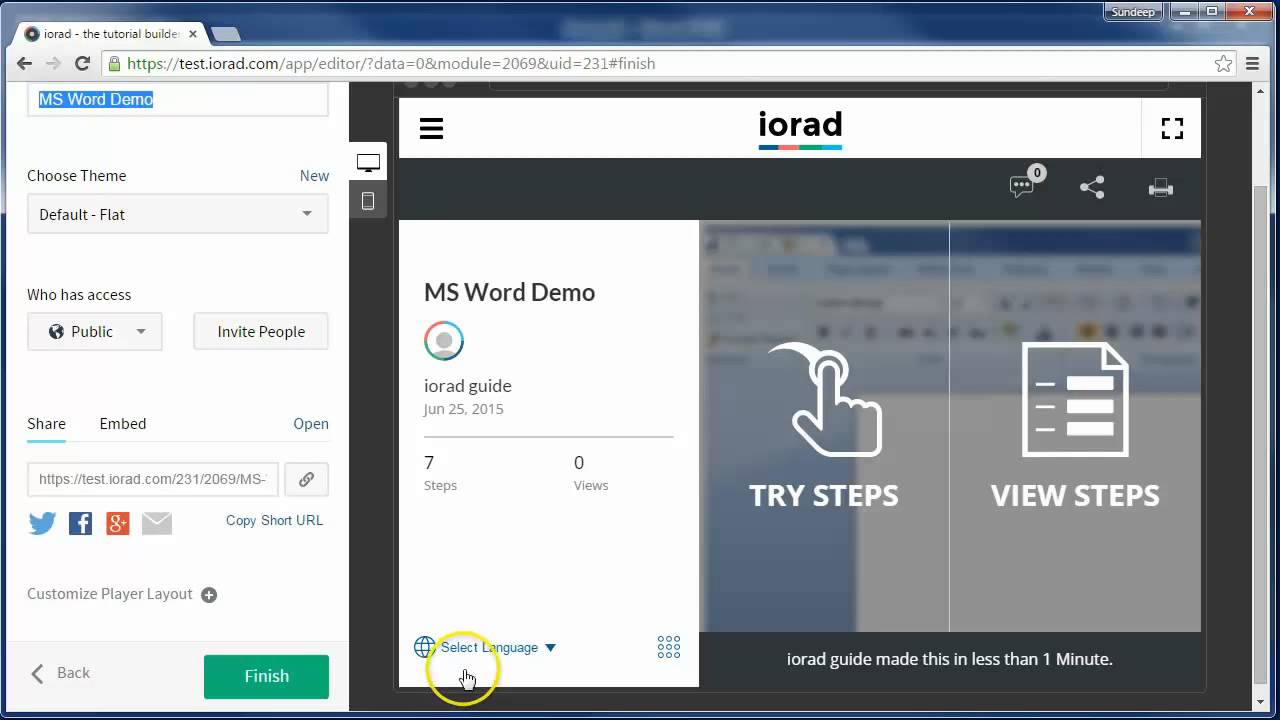Bookmark this page with the star icon

1223,63
